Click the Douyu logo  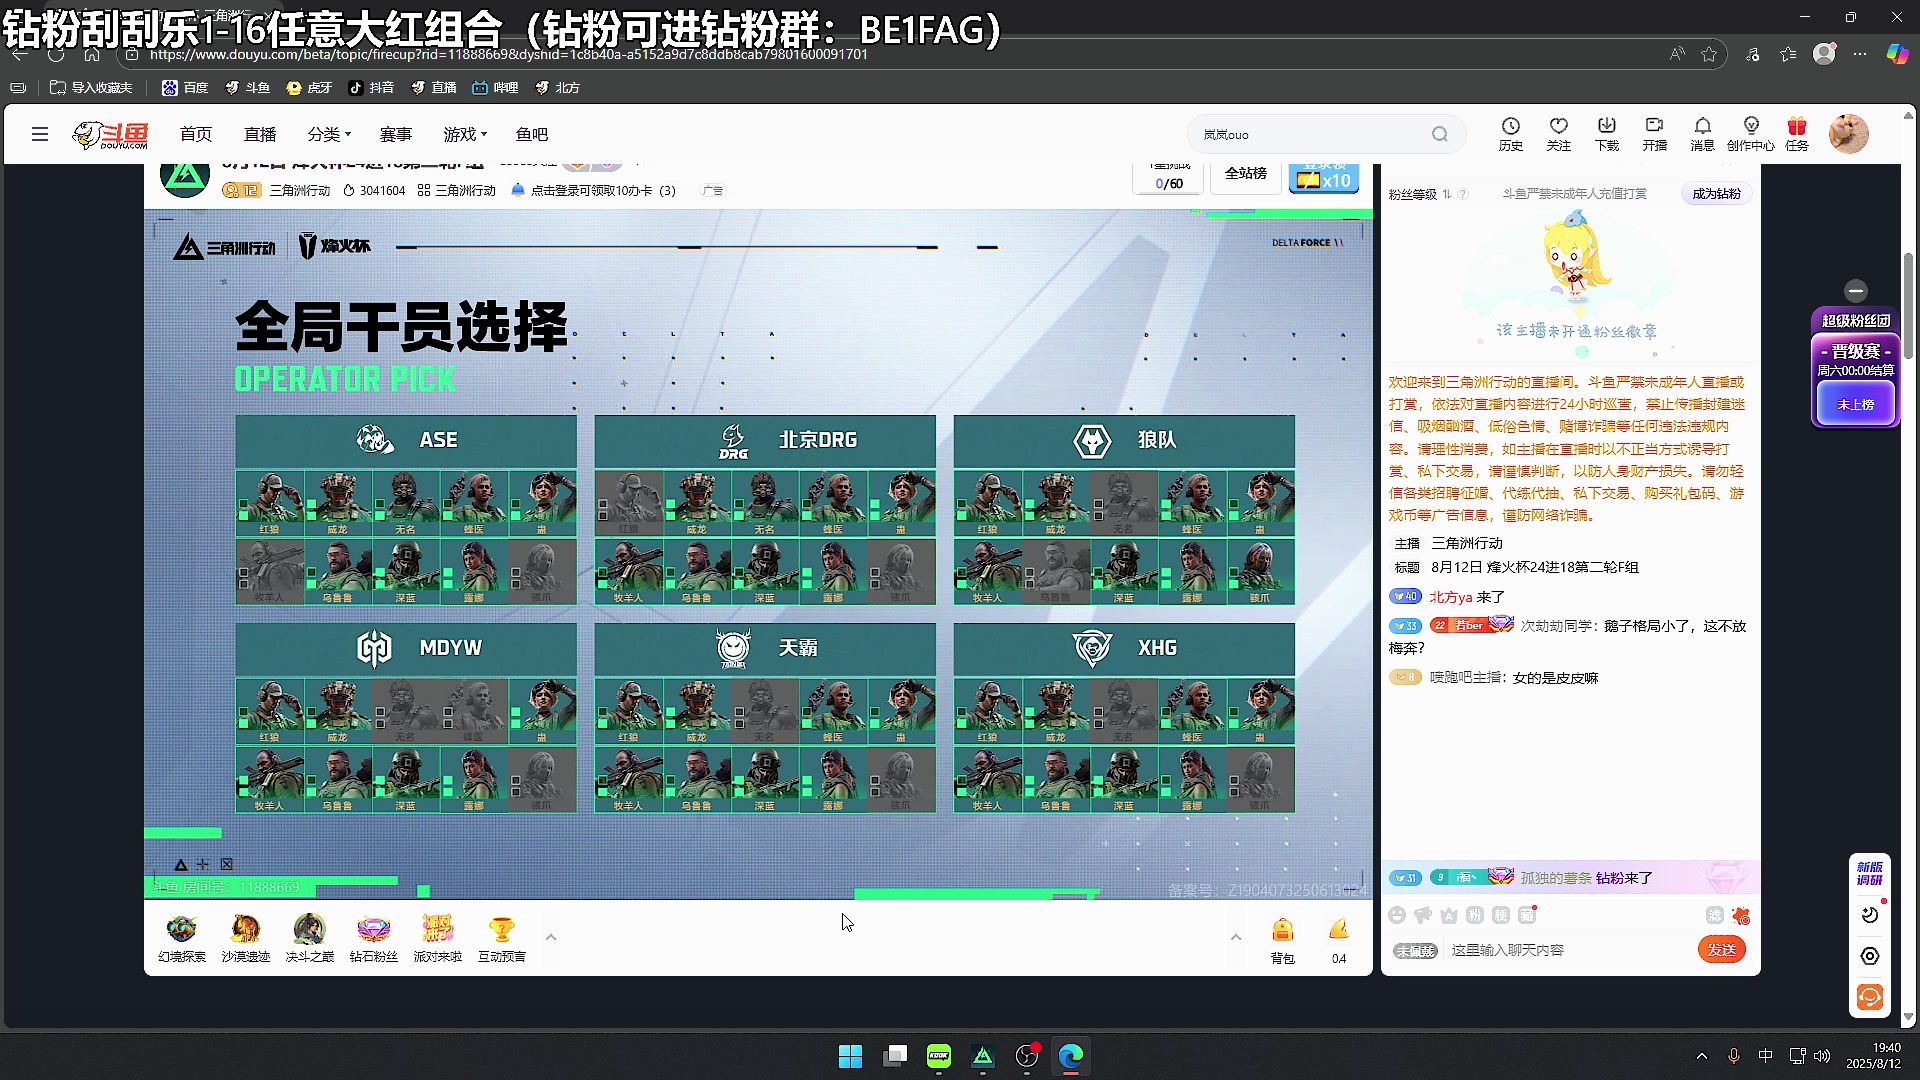tap(111, 134)
